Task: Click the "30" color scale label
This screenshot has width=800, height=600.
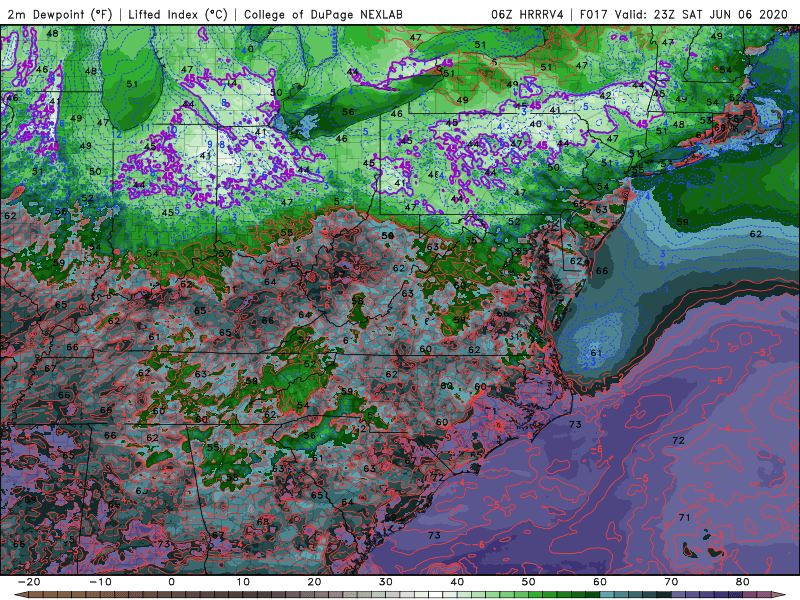Action: 386,582
